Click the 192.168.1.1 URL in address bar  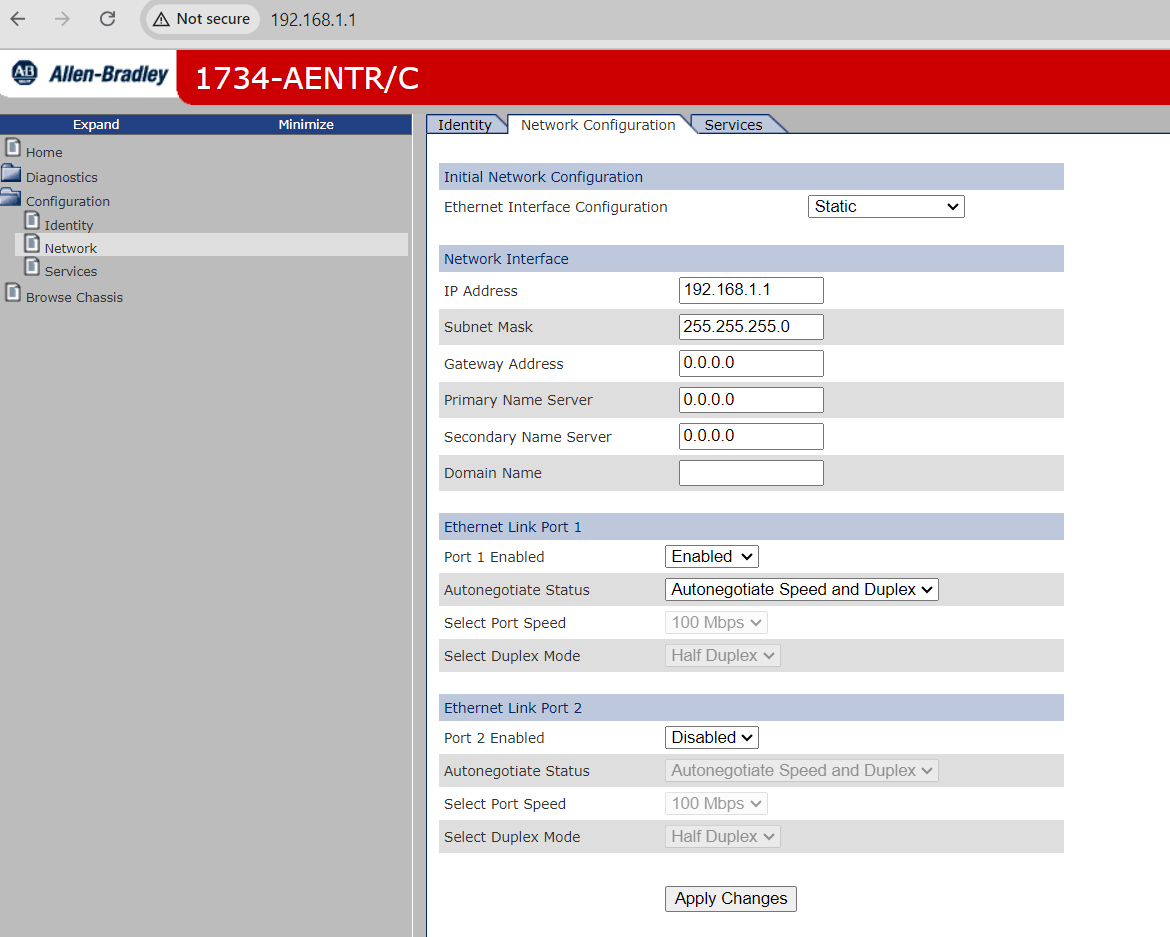(313, 19)
